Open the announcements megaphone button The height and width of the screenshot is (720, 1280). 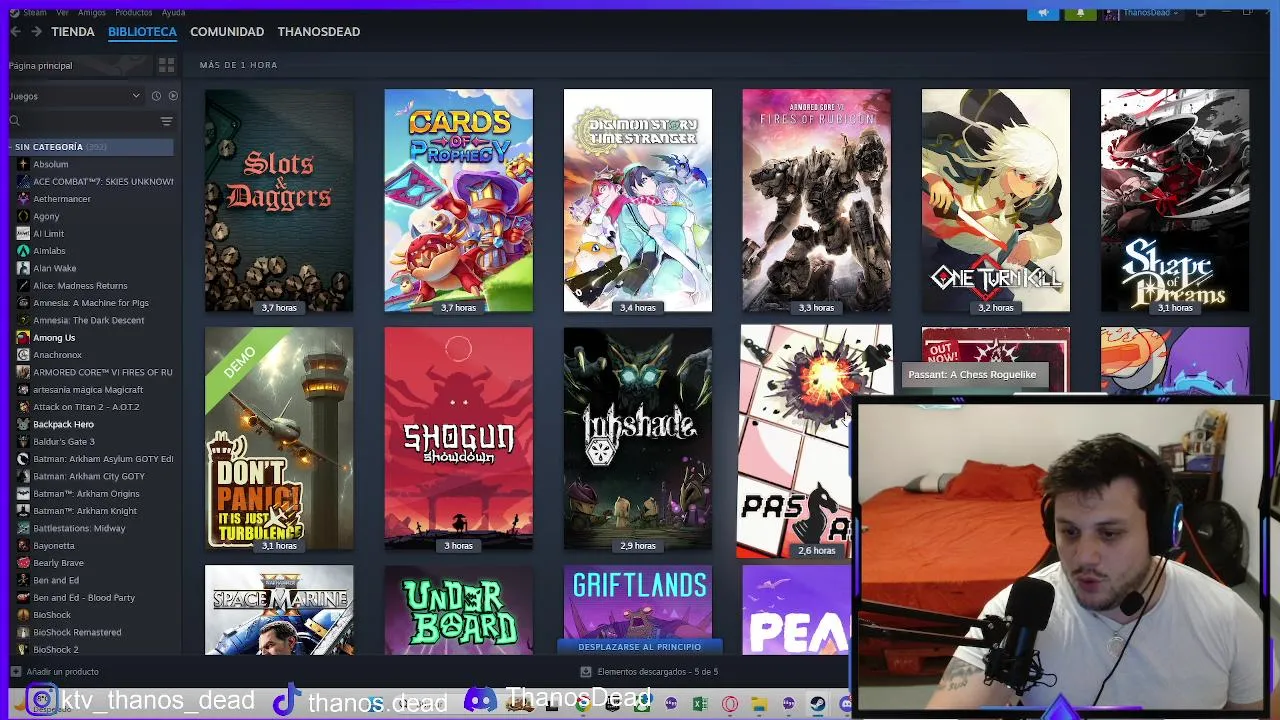pyautogui.click(x=1043, y=13)
